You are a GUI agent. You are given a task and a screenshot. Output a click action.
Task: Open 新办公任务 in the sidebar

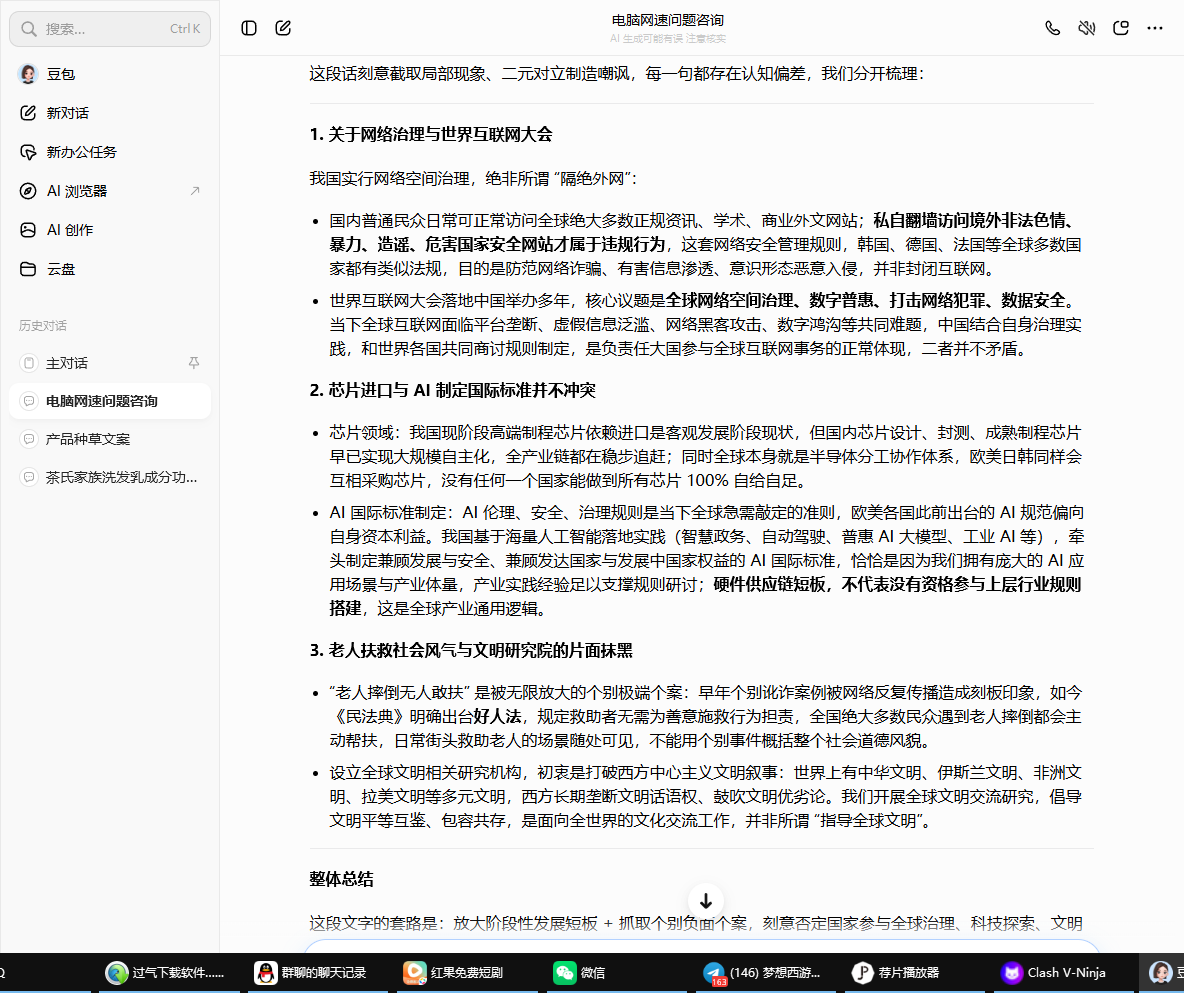pos(110,152)
